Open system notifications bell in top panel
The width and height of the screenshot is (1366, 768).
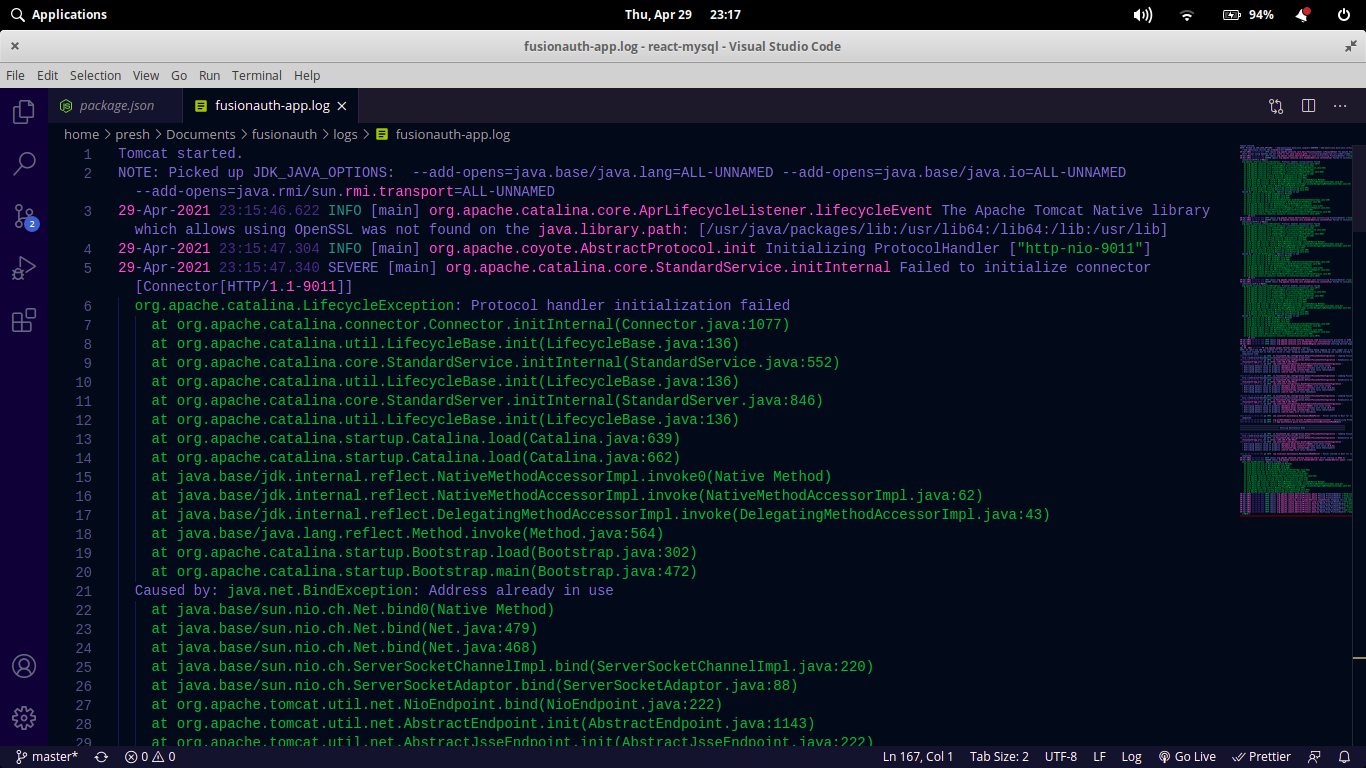(1303, 15)
